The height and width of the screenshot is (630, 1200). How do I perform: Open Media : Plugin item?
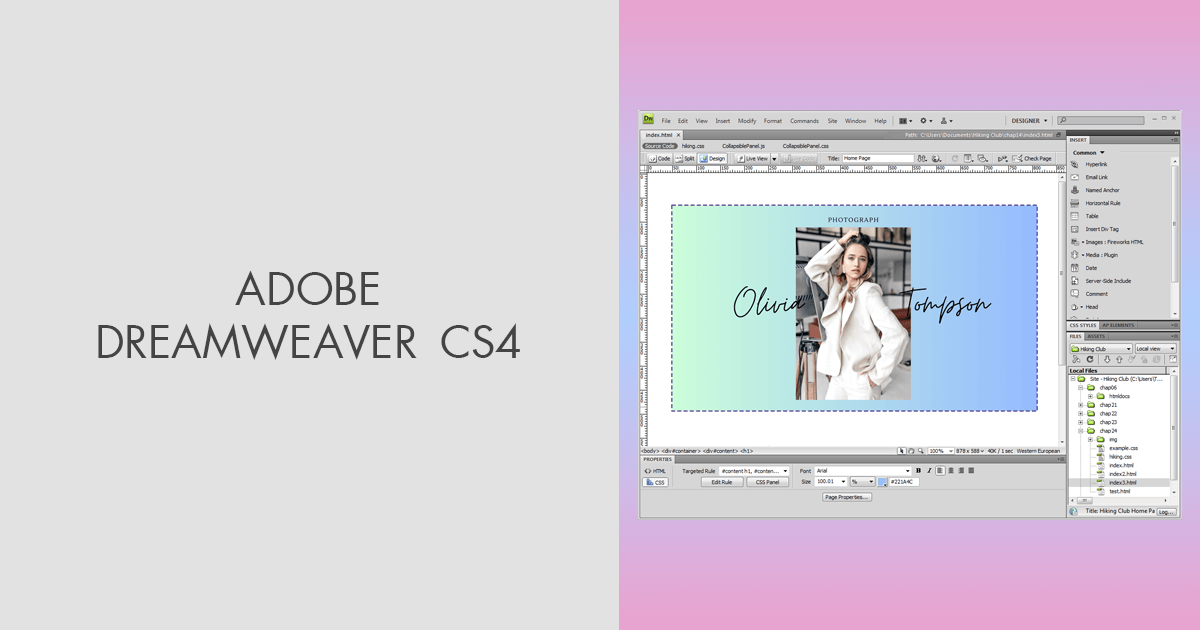coord(1097,255)
